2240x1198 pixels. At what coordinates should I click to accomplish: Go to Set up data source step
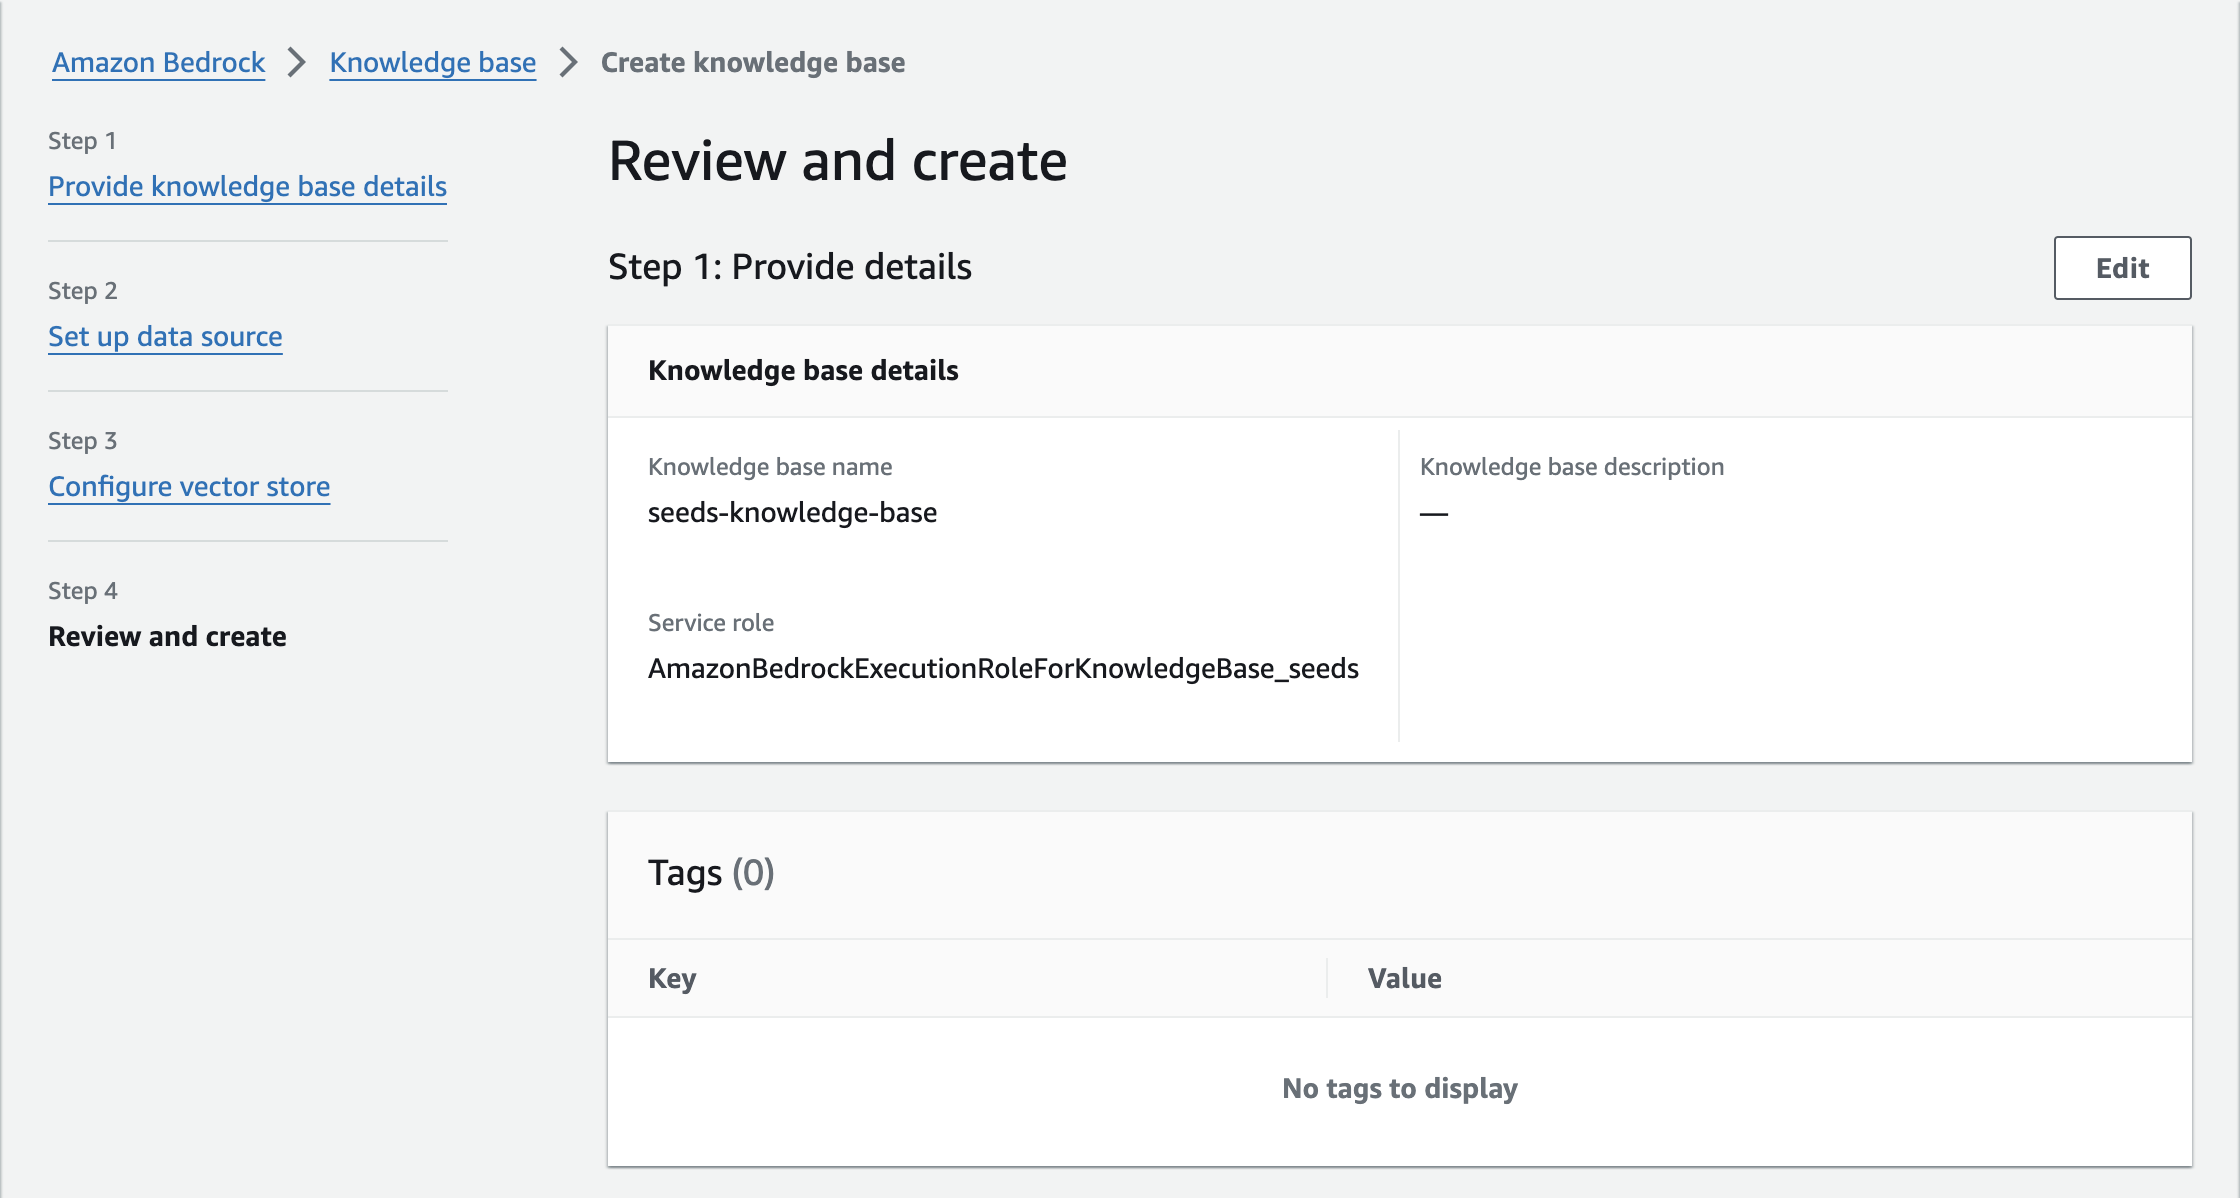(x=165, y=336)
